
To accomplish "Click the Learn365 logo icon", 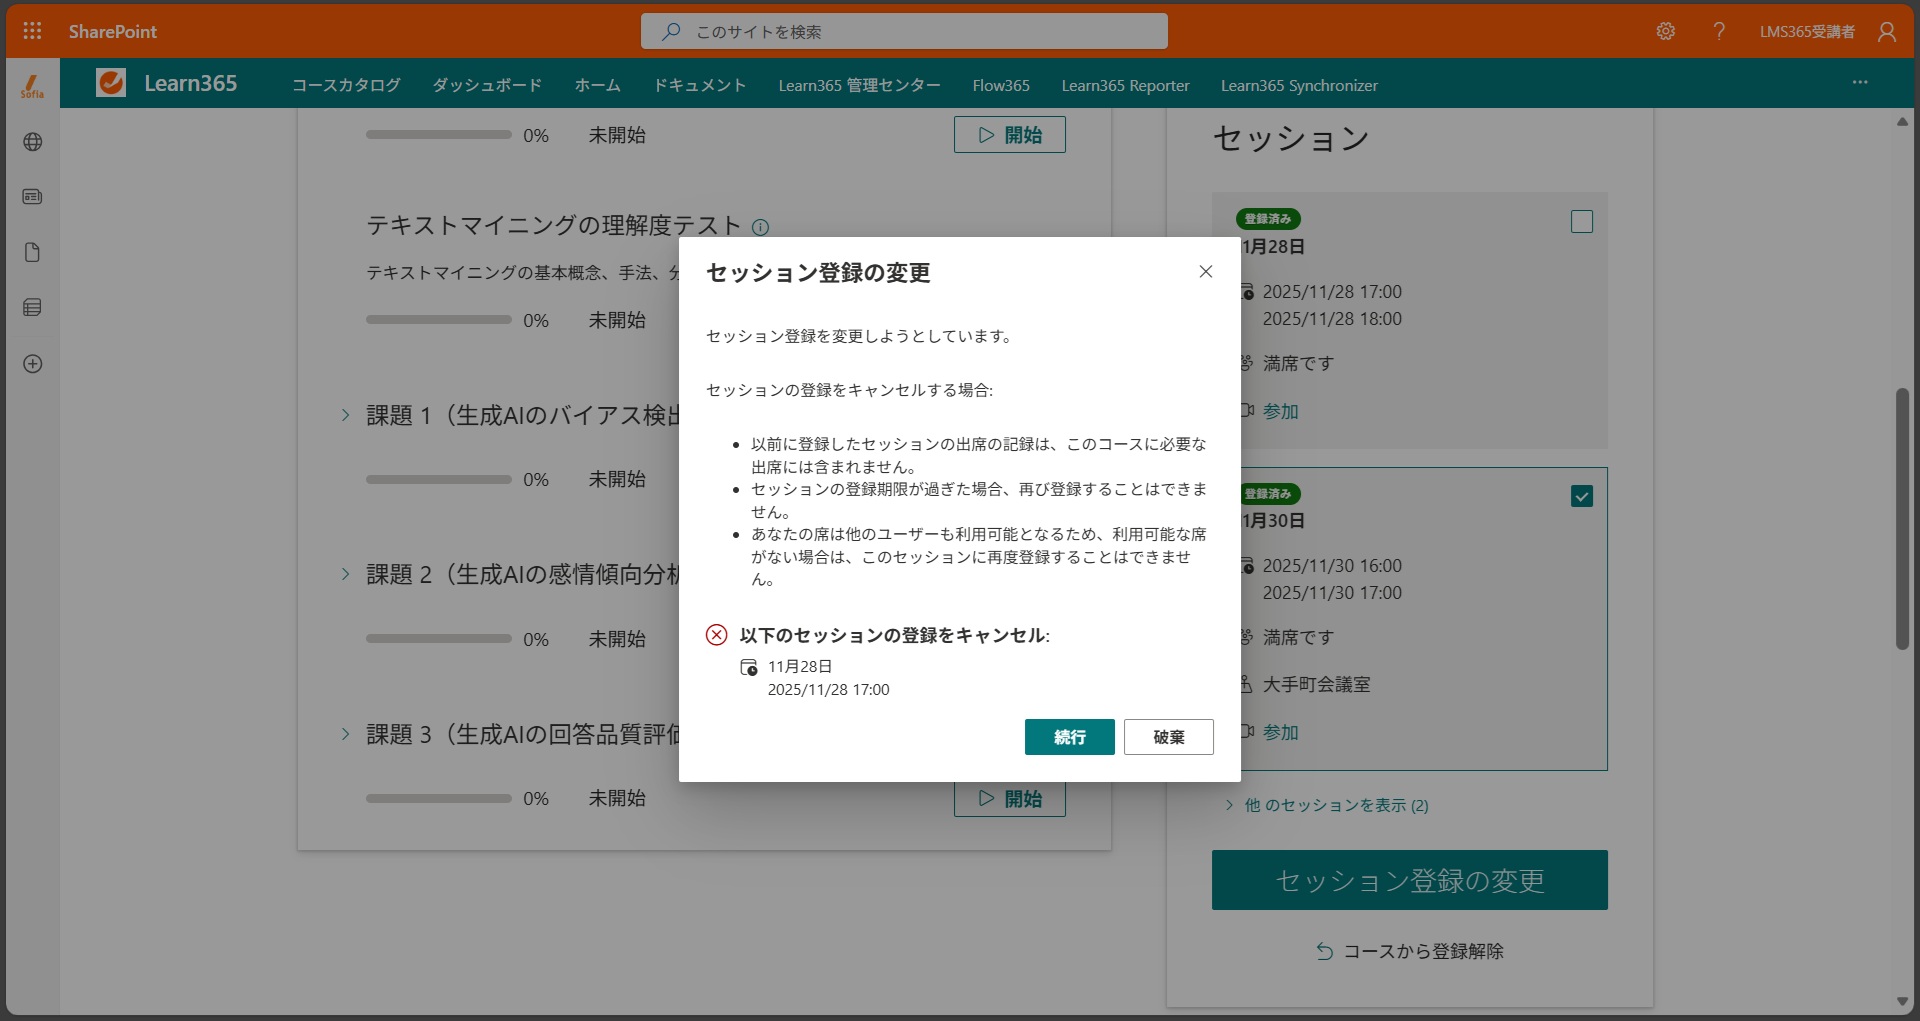I will tap(111, 83).
